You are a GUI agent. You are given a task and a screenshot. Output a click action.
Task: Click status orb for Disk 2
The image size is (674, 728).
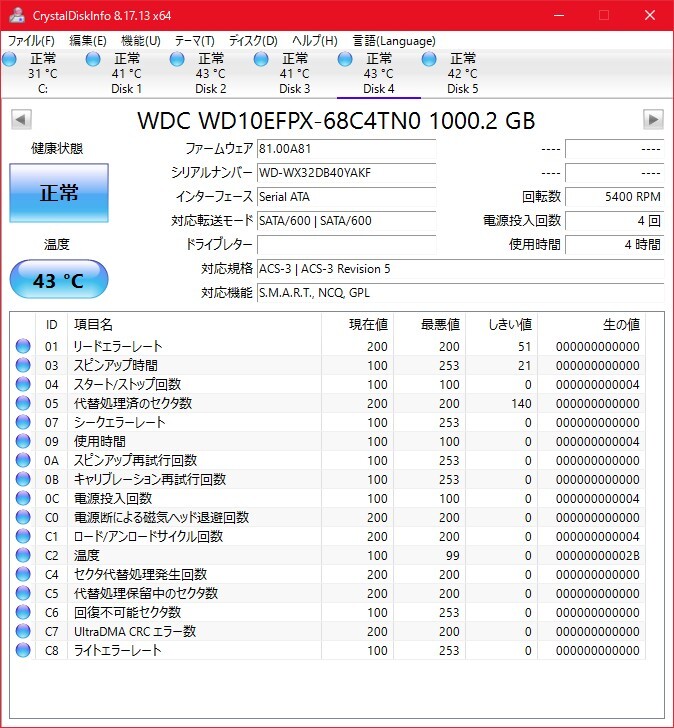177,59
